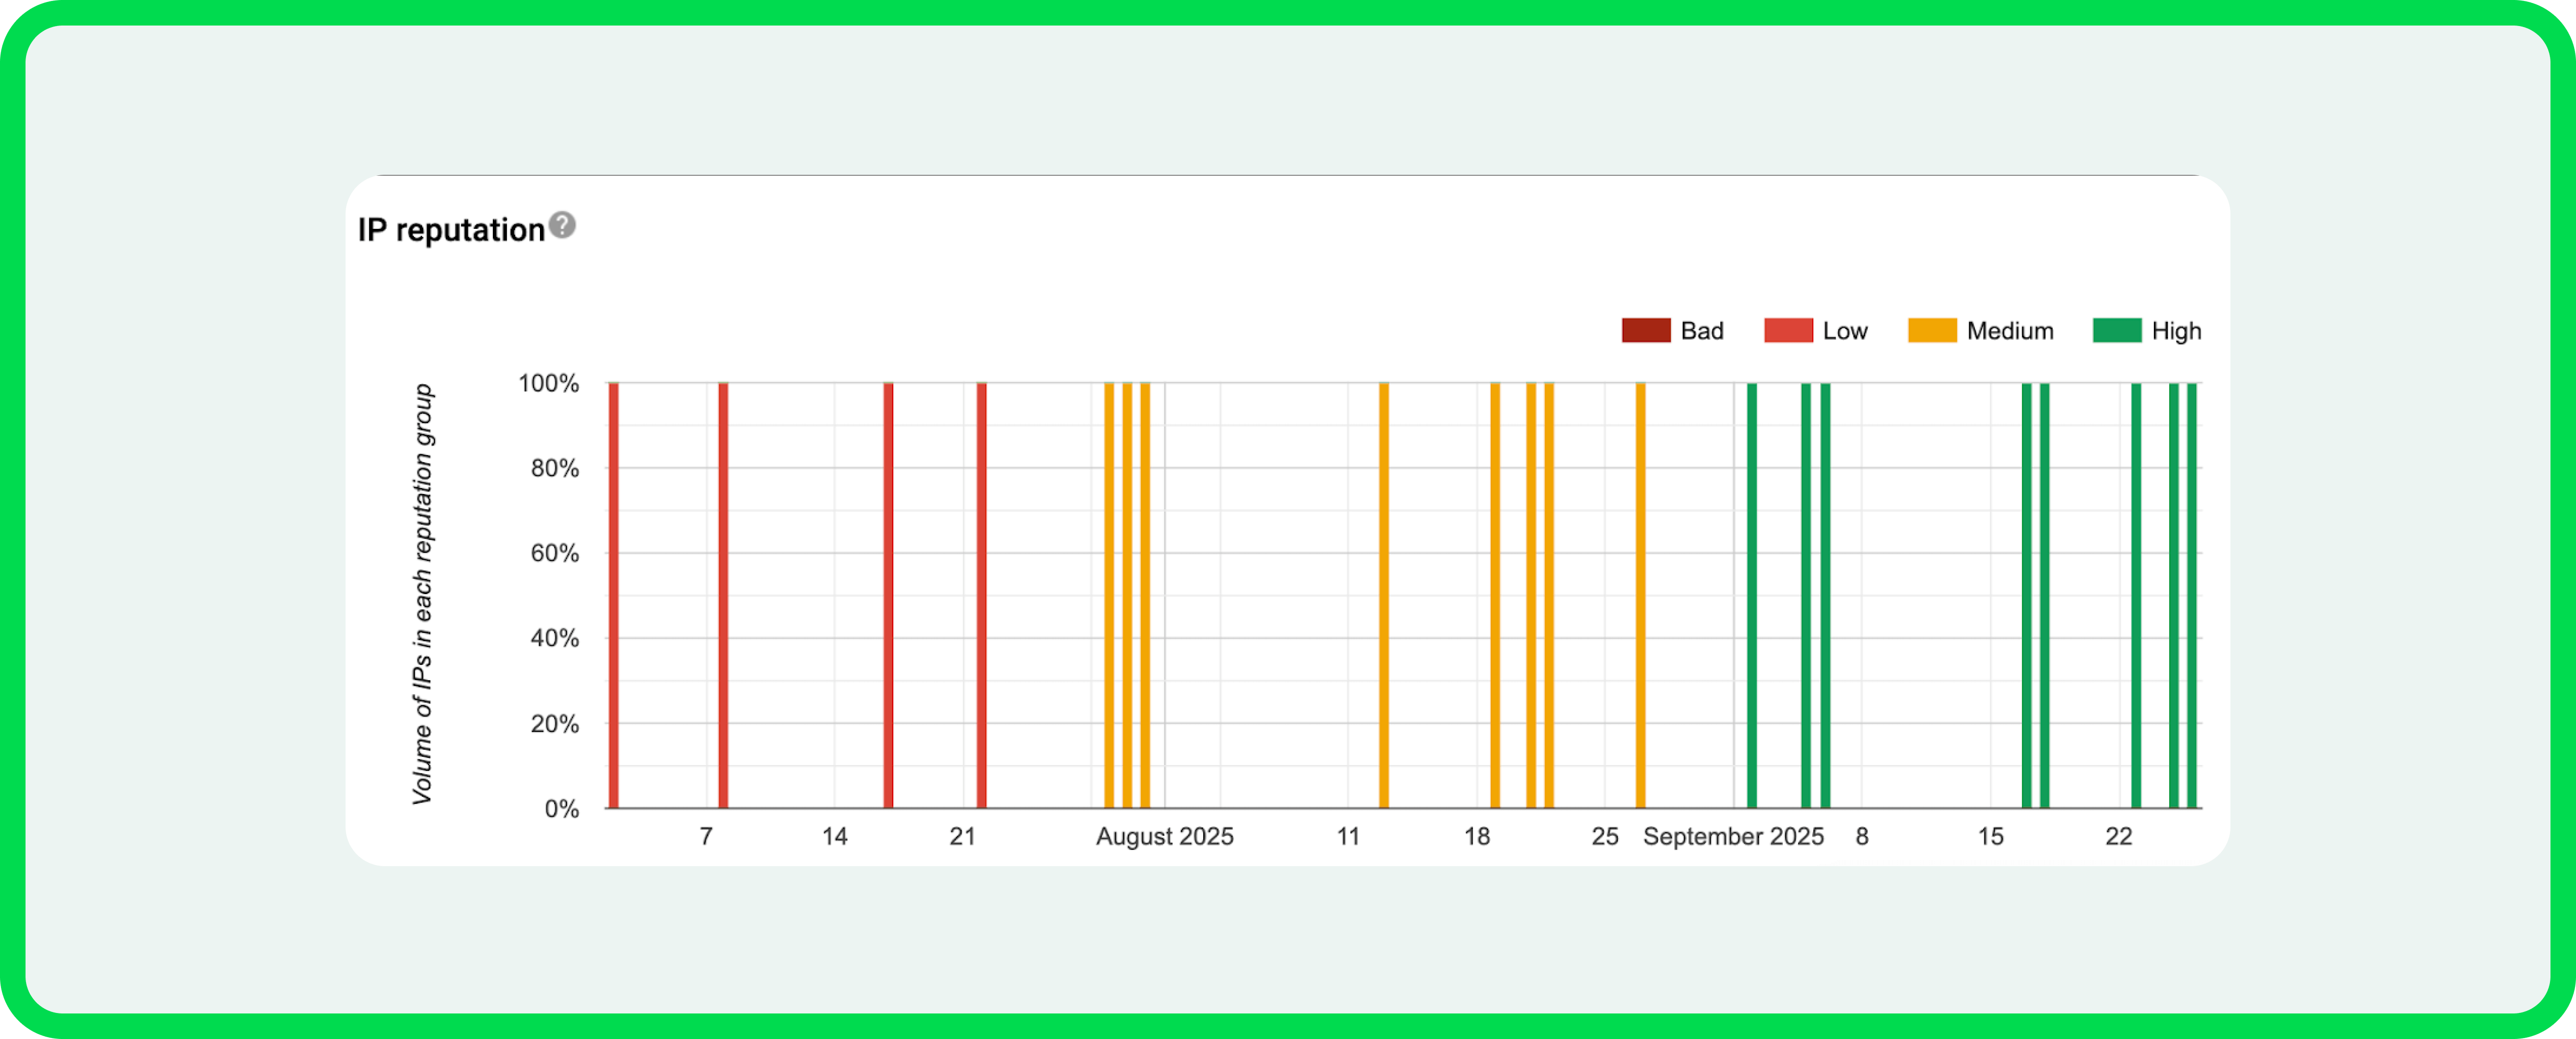Click the orange bar nearest the 11 label
The height and width of the screenshot is (1039, 2576).
click(x=1383, y=596)
